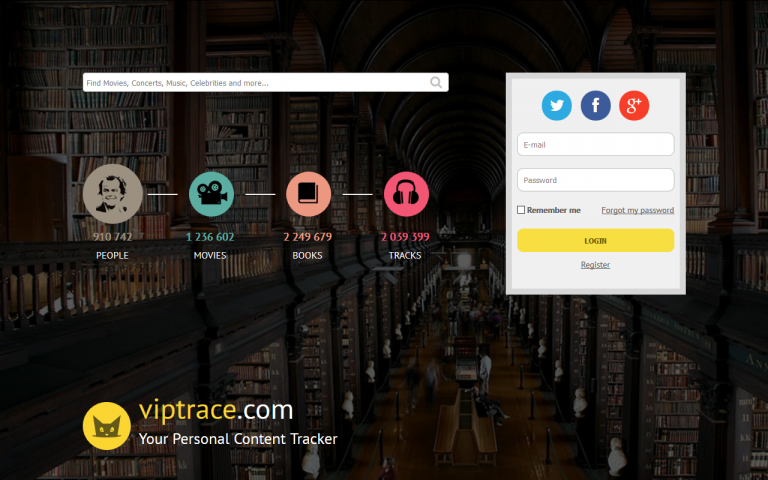Click Forgot my password link
The height and width of the screenshot is (480, 768).
[x=637, y=210]
